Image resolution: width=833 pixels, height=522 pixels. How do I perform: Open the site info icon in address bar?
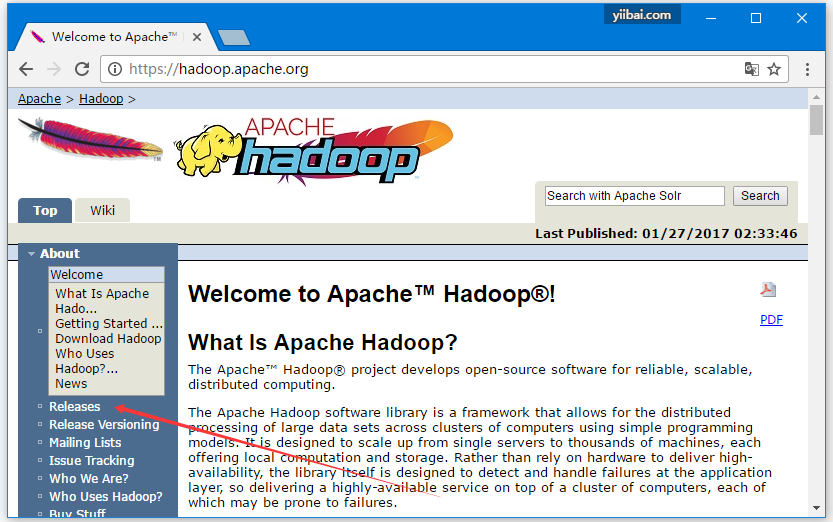pyautogui.click(x=115, y=69)
